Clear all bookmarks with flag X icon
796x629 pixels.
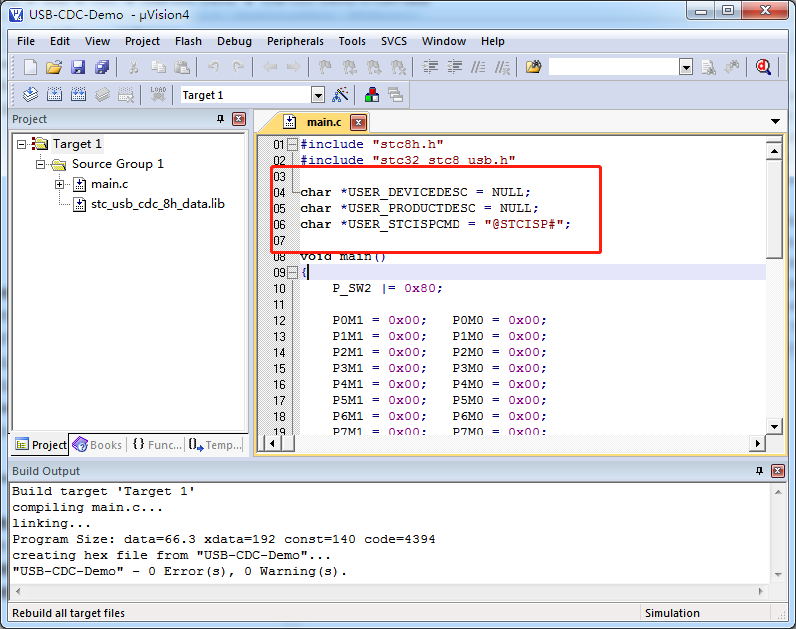click(x=399, y=67)
